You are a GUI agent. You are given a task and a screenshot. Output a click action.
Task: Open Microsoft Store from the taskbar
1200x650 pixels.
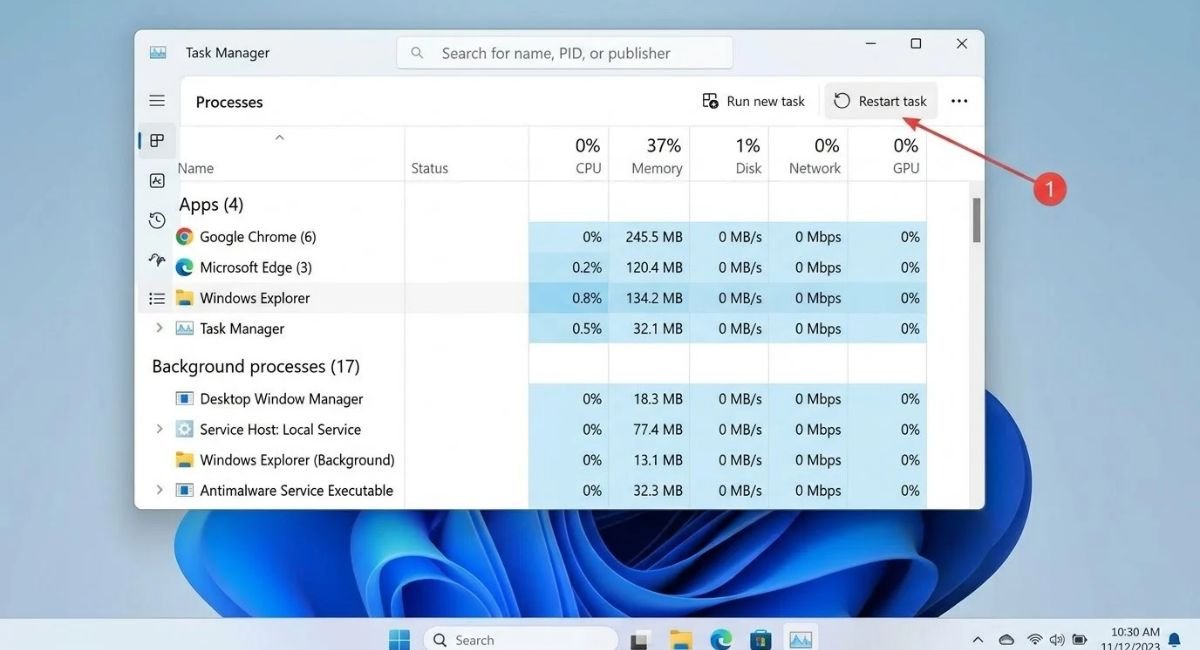(x=761, y=639)
